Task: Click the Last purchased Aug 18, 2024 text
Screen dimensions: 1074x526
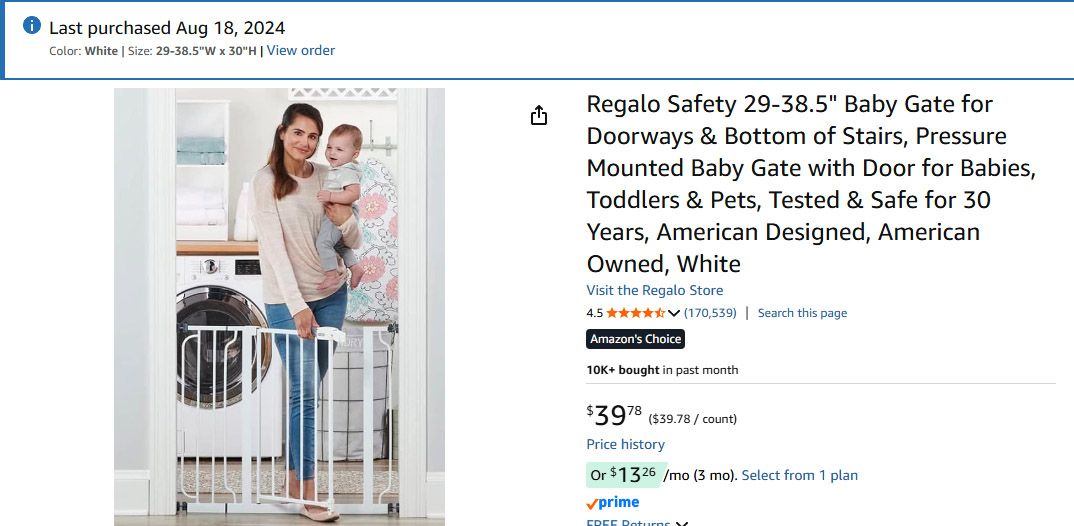Action: pos(167,28)
